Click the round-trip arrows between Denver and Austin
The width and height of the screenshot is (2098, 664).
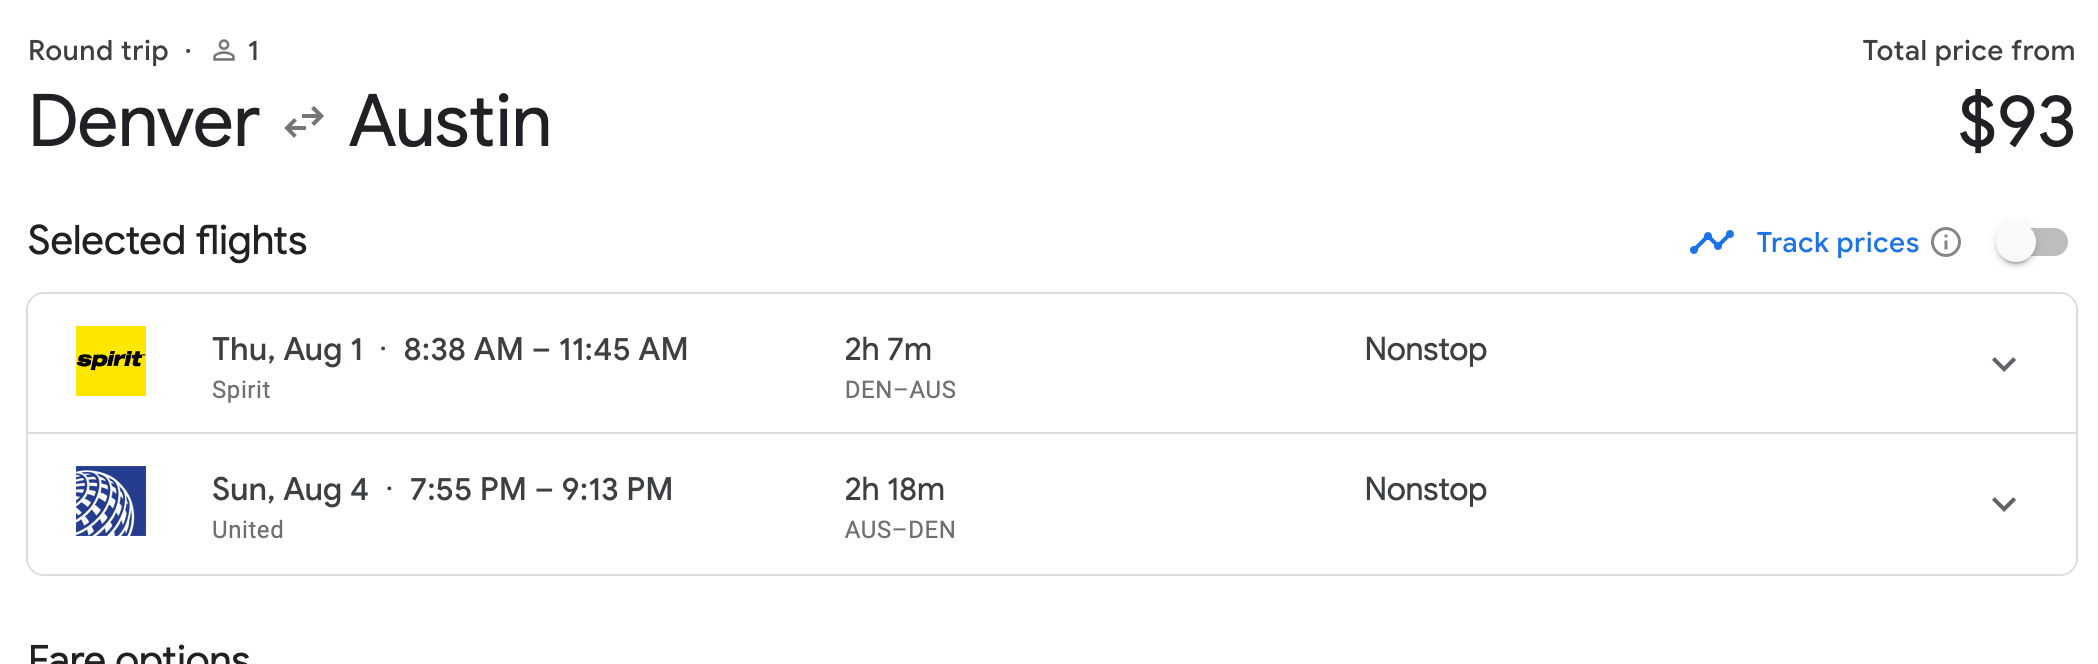coord(304,123)
